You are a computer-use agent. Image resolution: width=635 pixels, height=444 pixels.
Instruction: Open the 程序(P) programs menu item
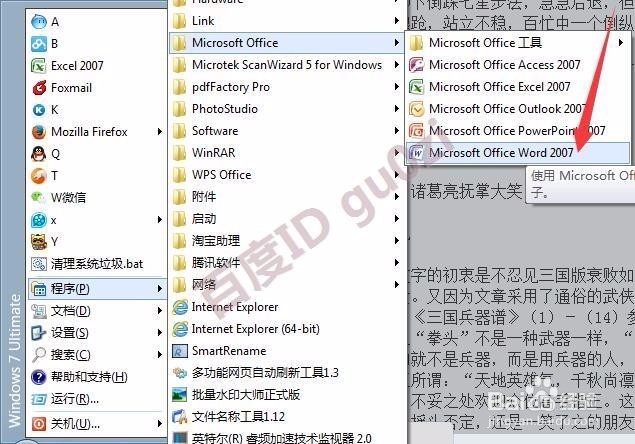[x=97, y=289]
